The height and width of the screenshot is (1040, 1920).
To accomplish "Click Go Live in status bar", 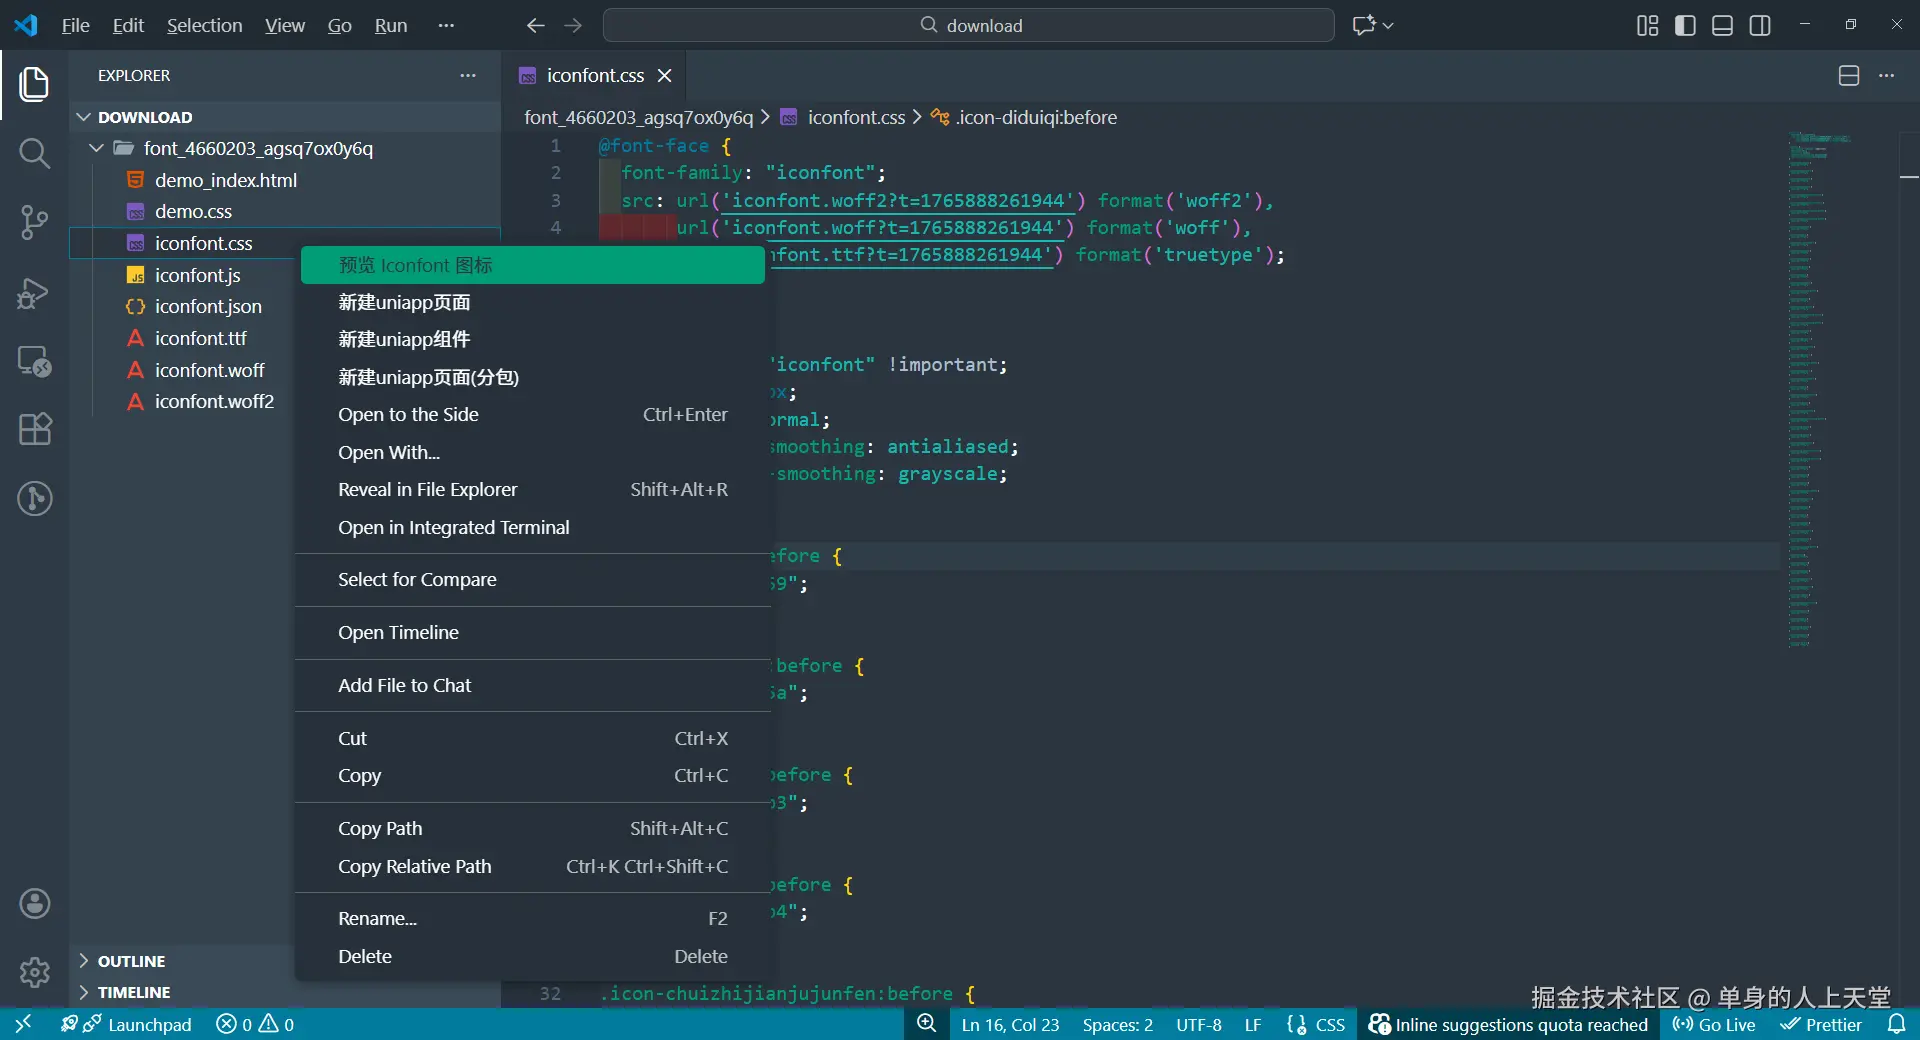I will click(x=1714, y=1024).
